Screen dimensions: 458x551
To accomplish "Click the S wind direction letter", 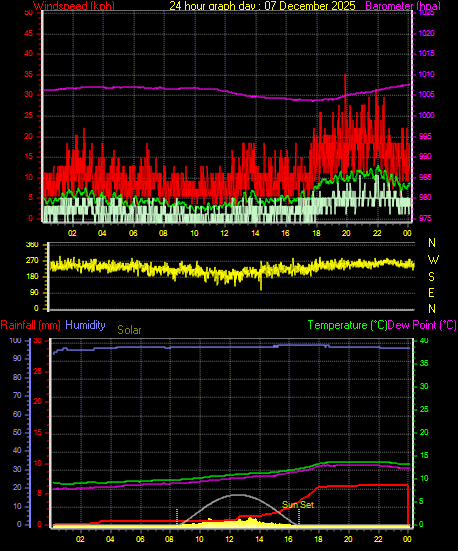I will (432, 277).
